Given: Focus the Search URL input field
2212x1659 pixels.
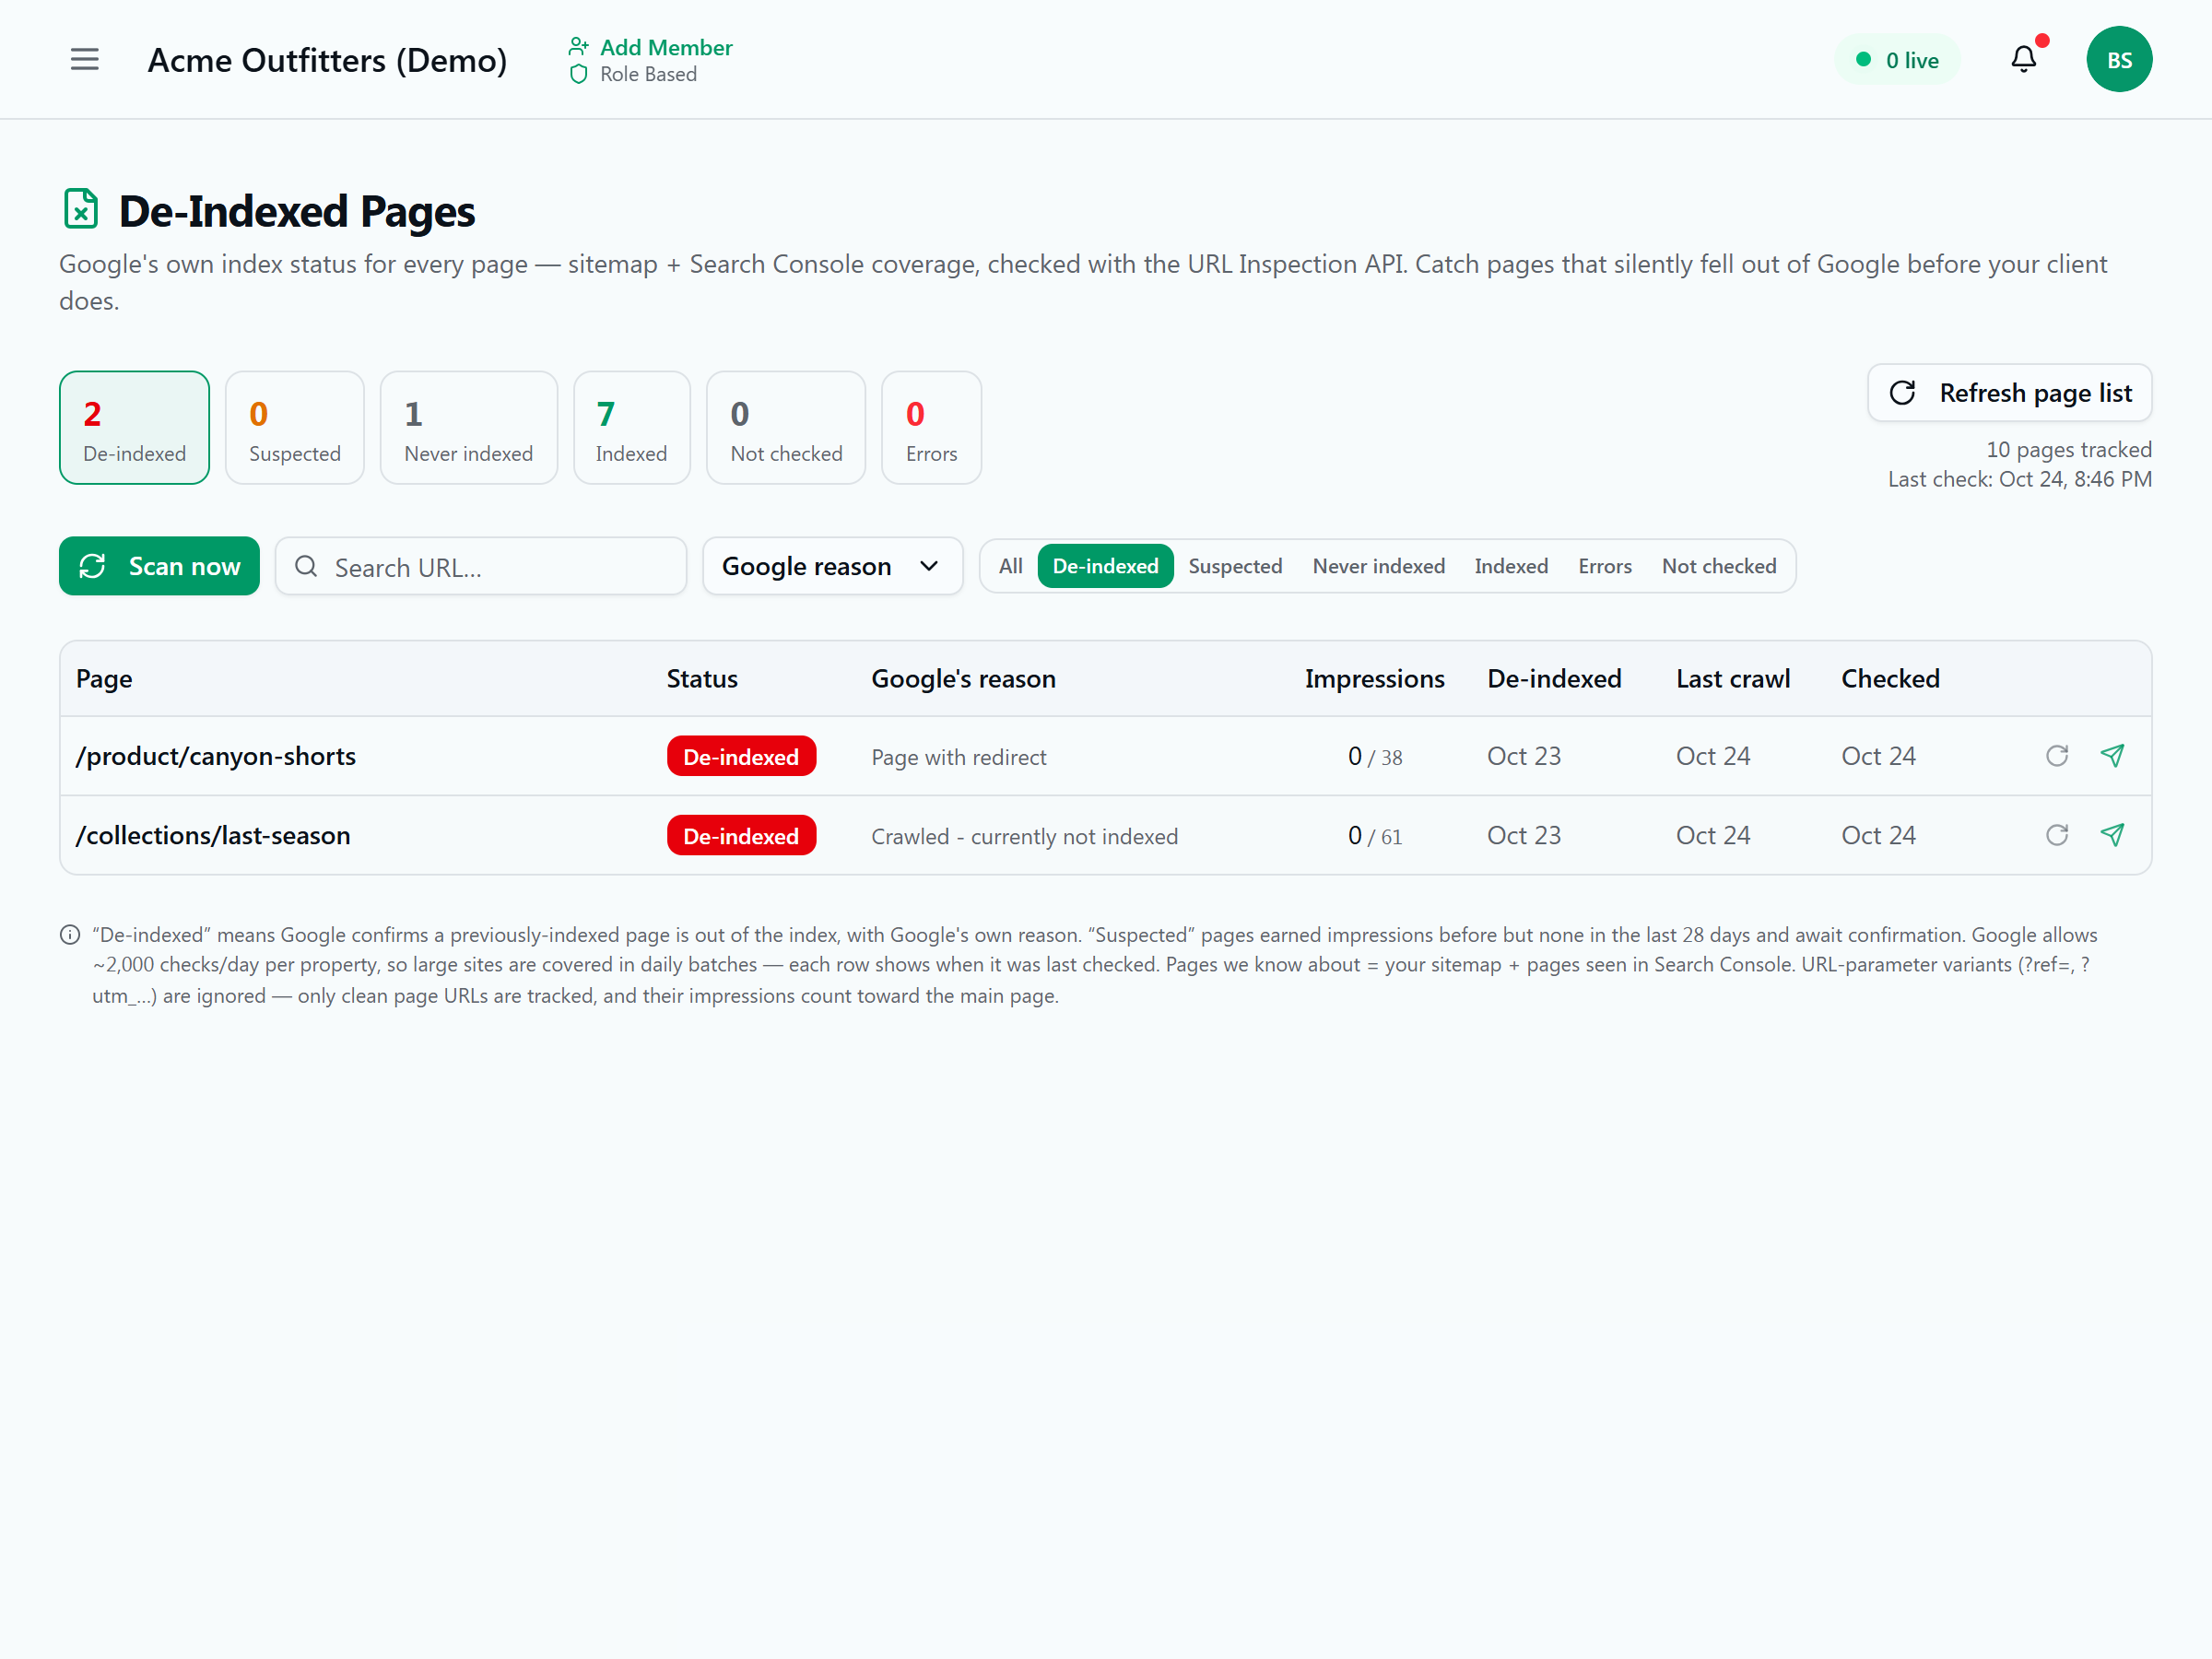Looking at the screenshot, I should pos(481,567).
